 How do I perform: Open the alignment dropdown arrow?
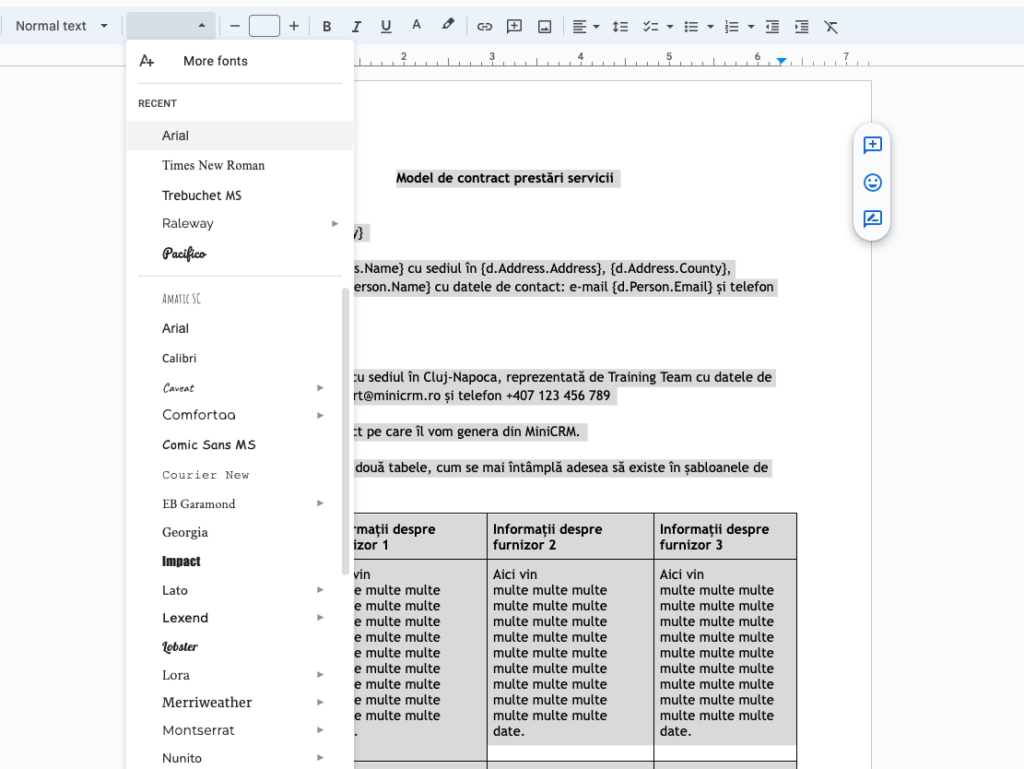[x=596, y=27]
